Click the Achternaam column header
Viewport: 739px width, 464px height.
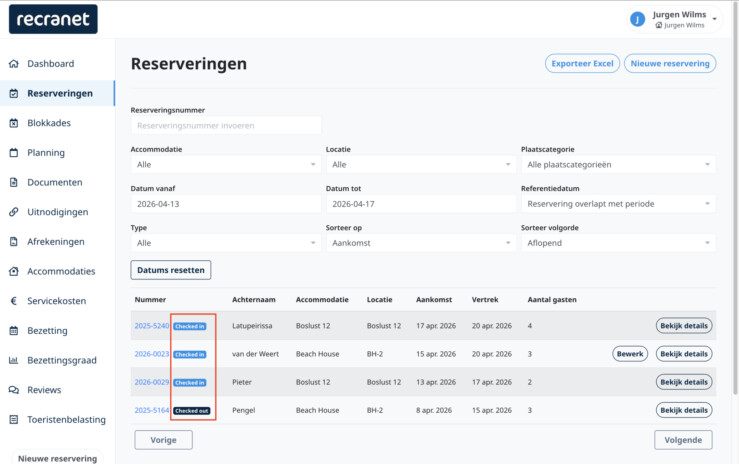click(x=254, y=300)
